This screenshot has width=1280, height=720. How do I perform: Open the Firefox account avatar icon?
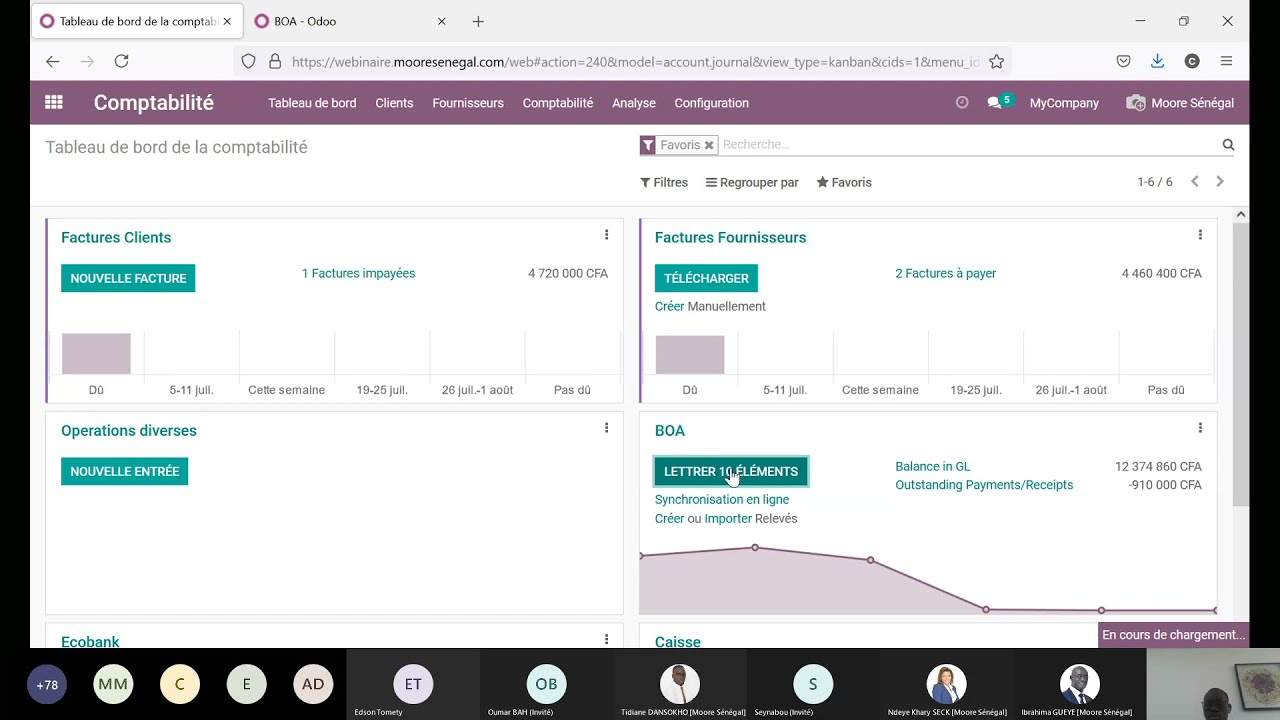tap(1192, 61)
